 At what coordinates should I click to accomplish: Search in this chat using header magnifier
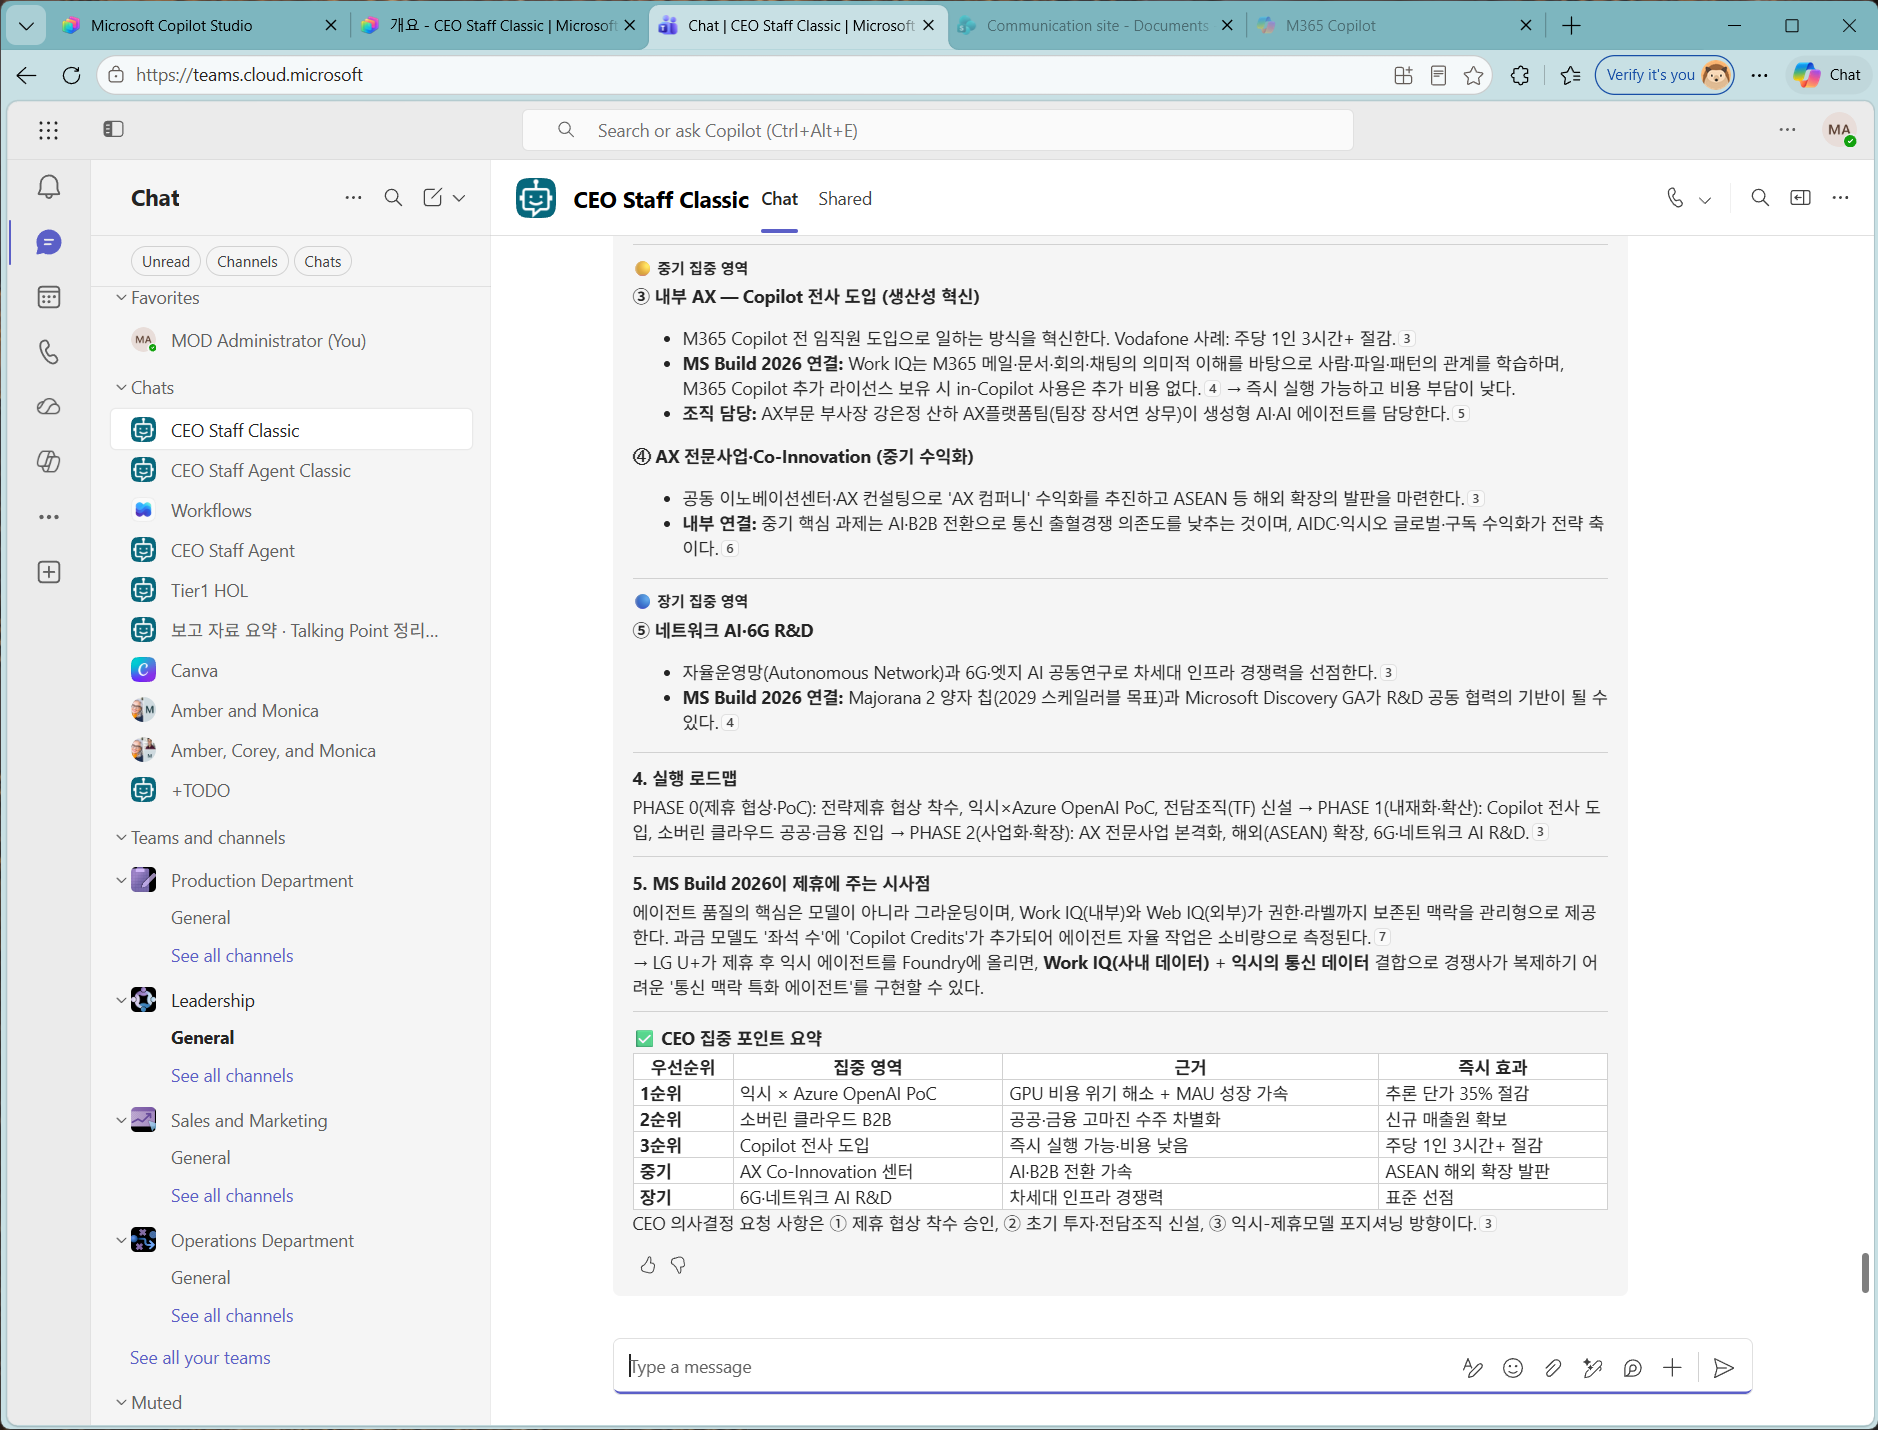1760,198
